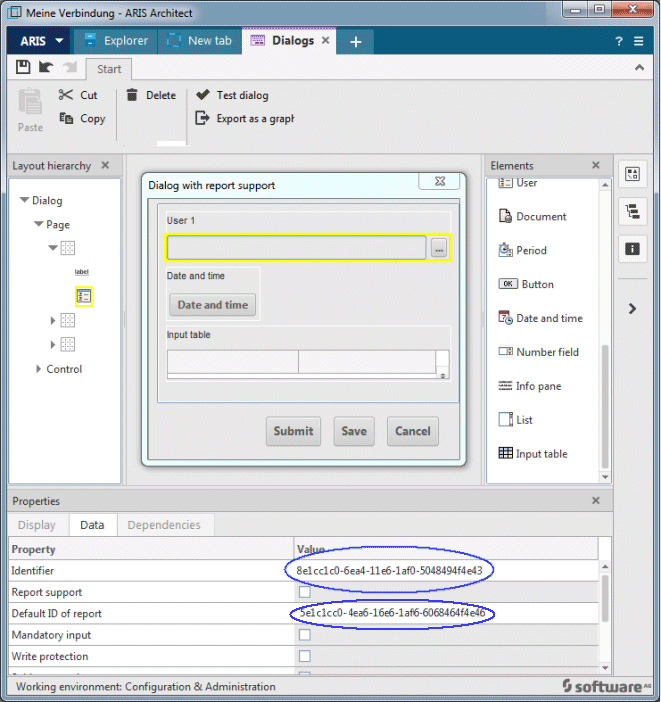Click the Input table first column cell
Screen dimensions: 661x702
pos(233,362)
